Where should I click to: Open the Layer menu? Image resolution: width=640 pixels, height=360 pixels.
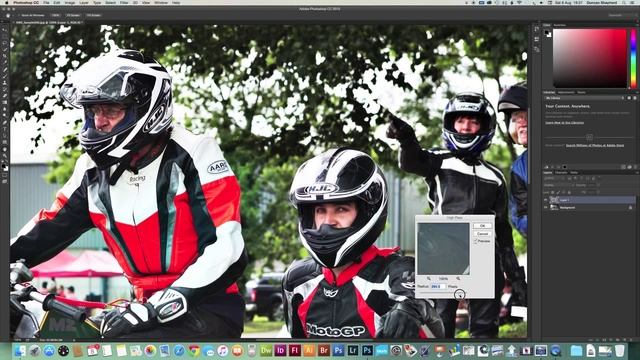84,2
